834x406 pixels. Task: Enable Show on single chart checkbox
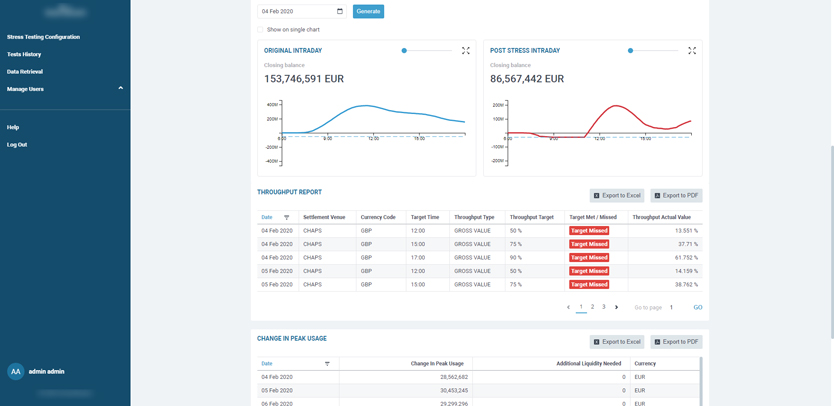coord(262,30)
